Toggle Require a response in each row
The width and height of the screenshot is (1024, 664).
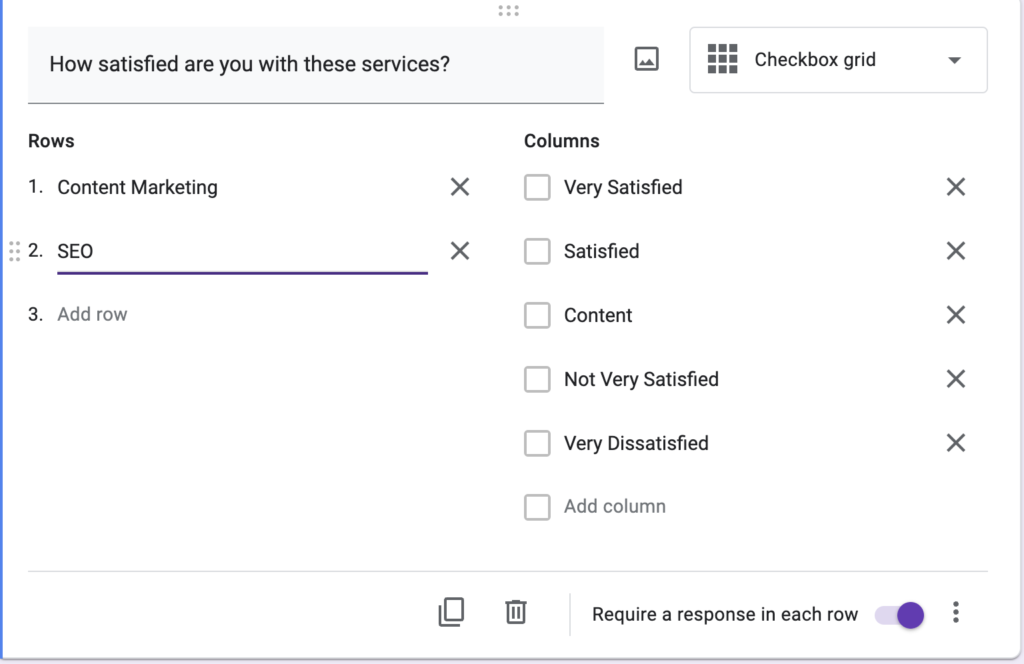899,615
